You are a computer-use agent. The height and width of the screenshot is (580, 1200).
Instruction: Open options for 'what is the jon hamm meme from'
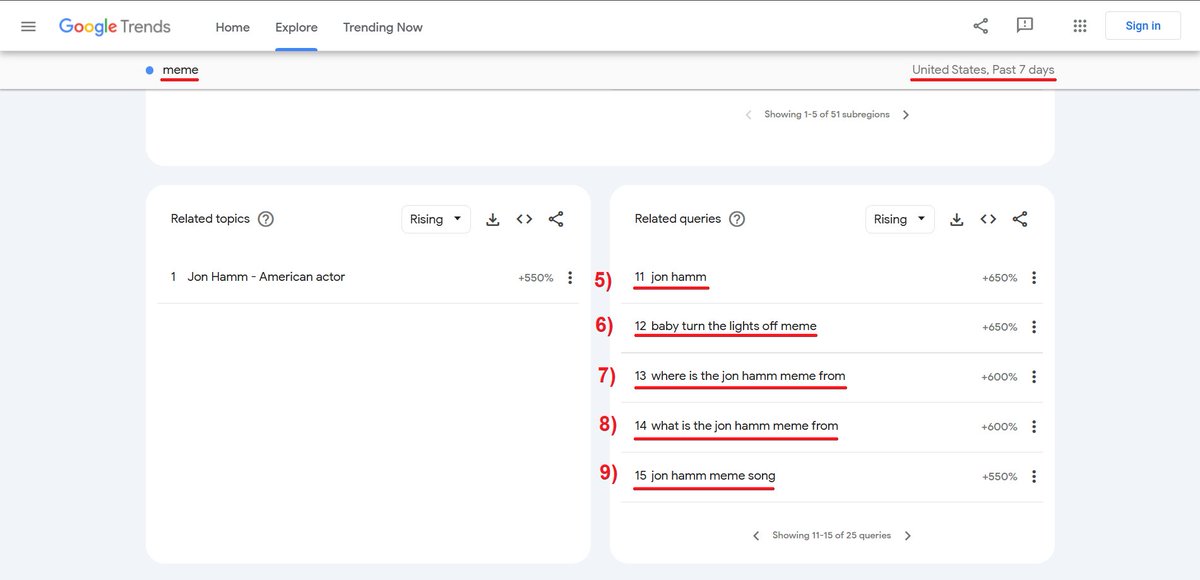1034,427
